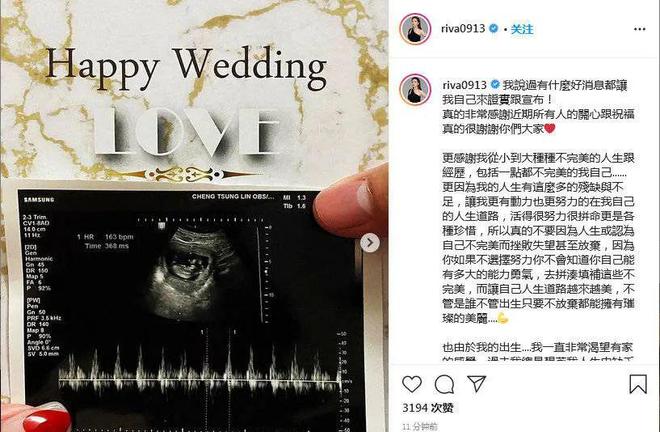View the 3194 次赞 likes list

[428, 408]
